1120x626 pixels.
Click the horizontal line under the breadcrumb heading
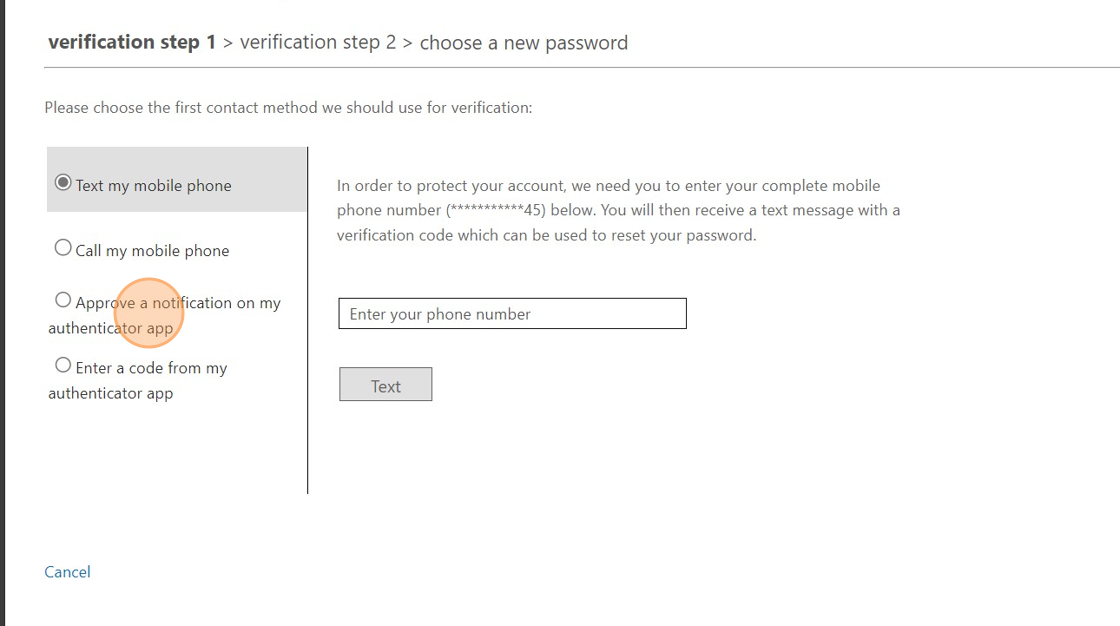(x=580, y=68)
